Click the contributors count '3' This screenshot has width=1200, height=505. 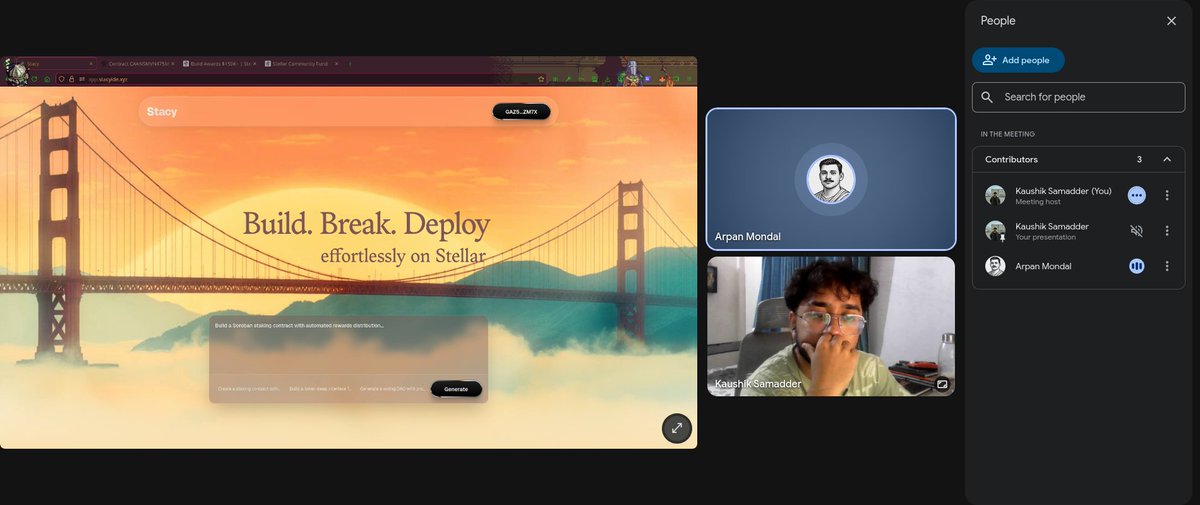(1139, 159)
